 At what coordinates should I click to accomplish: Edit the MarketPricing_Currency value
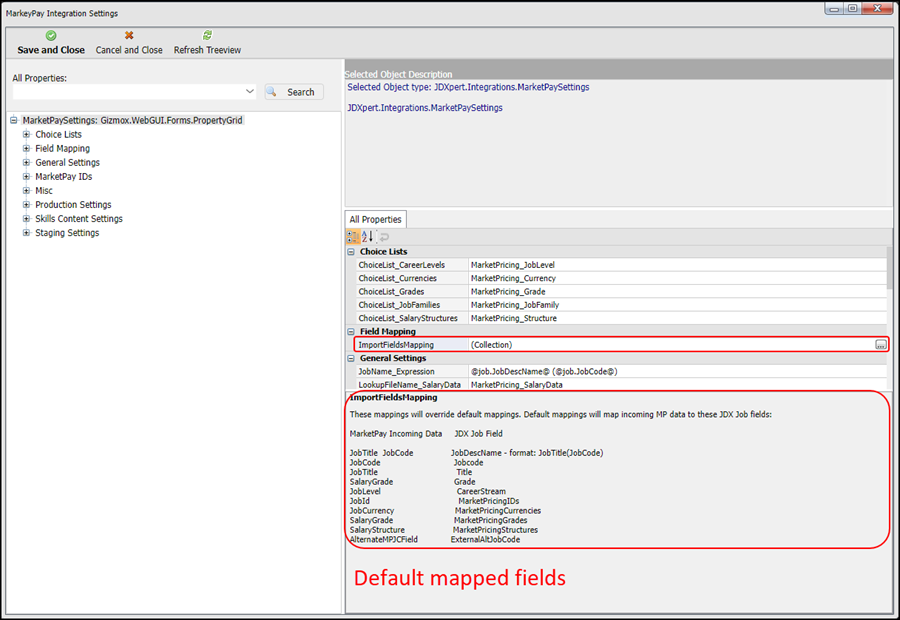[x=677, y=278]
